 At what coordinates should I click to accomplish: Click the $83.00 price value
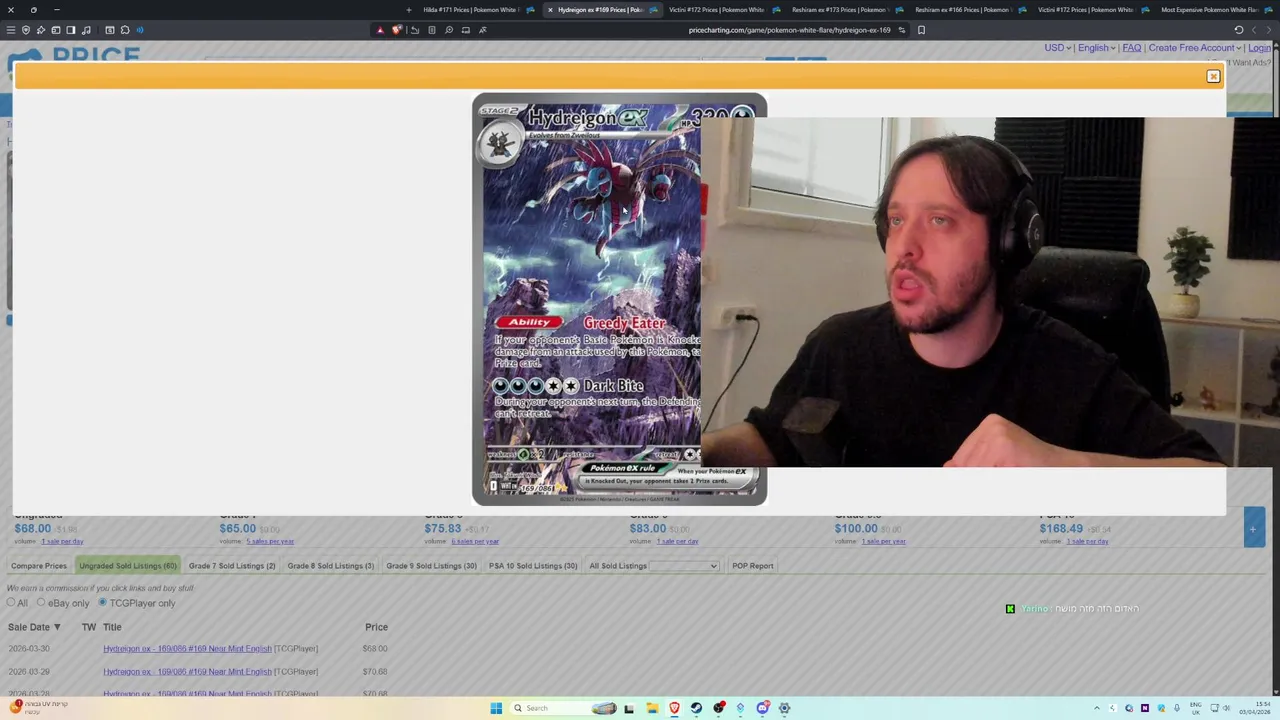tap(648, 529)
